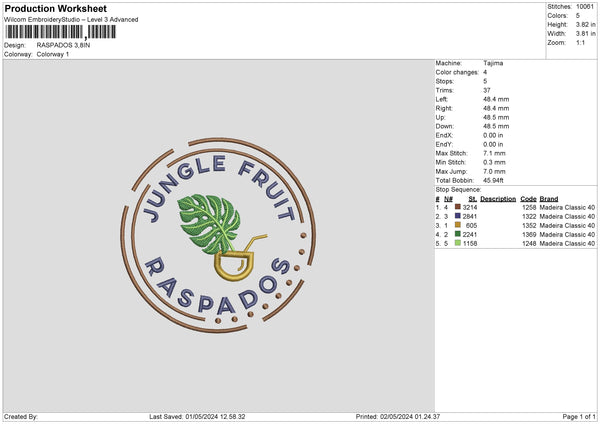Viewport: 600px width, 424px height.
Task: Click the stitch count 605 in stop sequence
Action: click(471, 225)
